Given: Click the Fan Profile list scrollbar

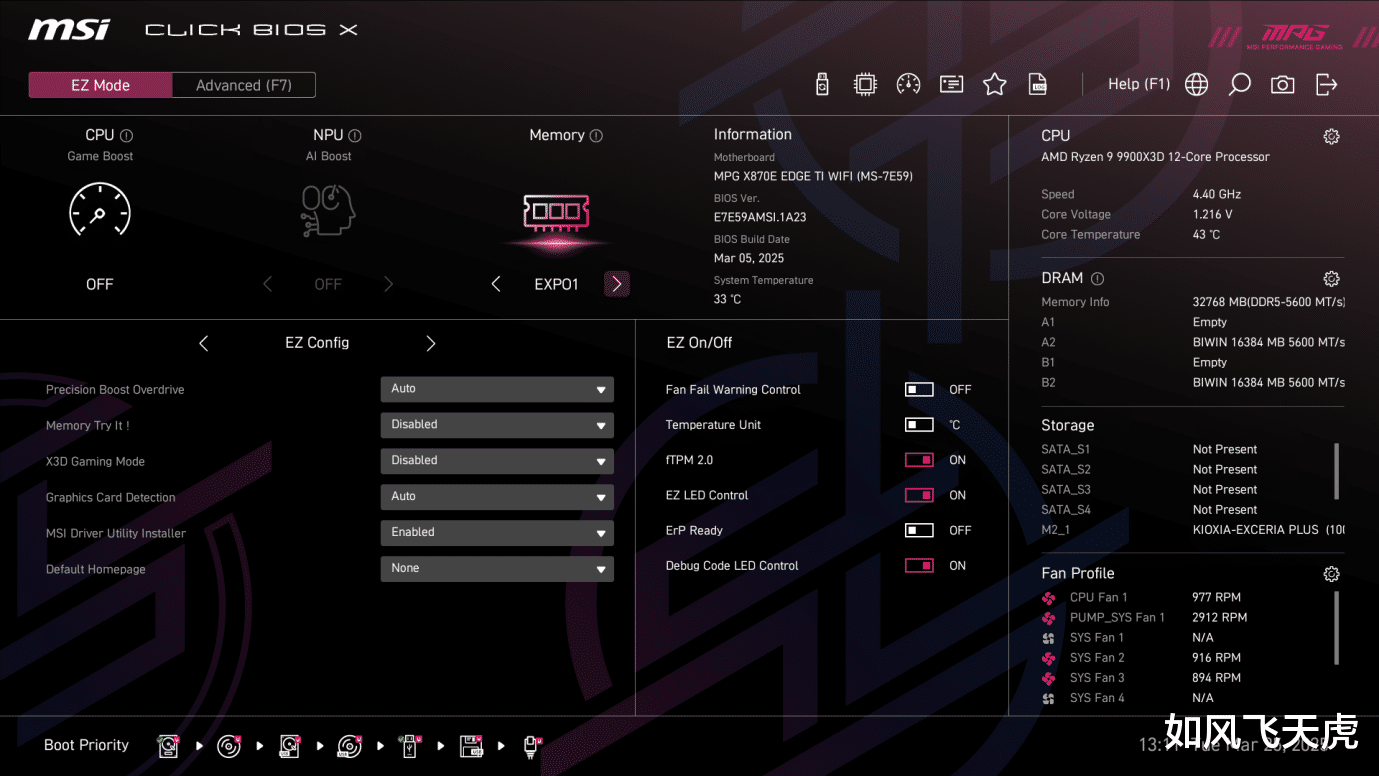Looking at the screenshot, I should 1337,628.
